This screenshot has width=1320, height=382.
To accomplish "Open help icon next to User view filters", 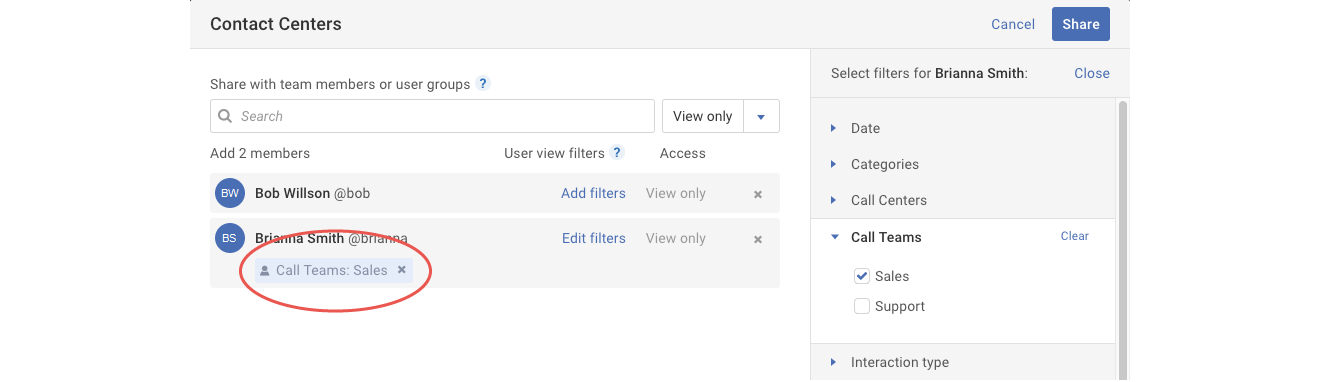I will click(x=617, y=153).
